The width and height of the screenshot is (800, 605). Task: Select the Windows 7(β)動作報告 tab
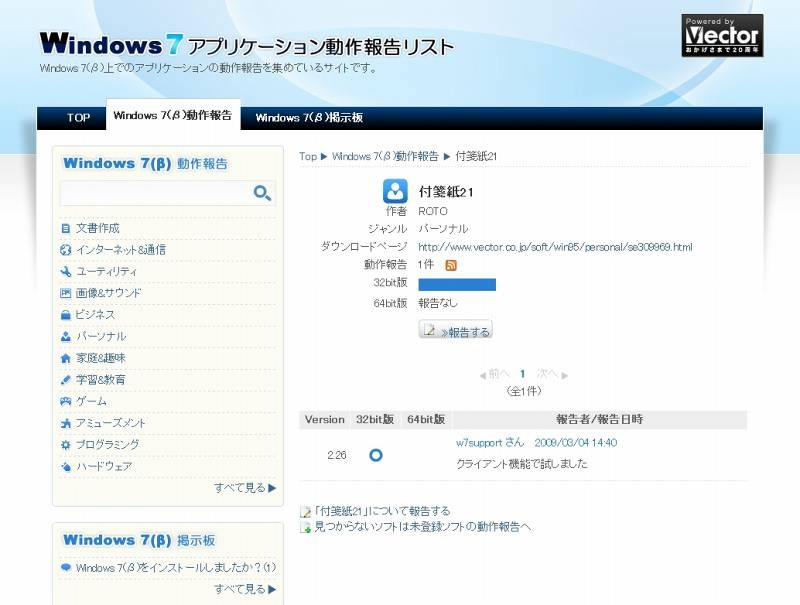[x=173, y=115]
